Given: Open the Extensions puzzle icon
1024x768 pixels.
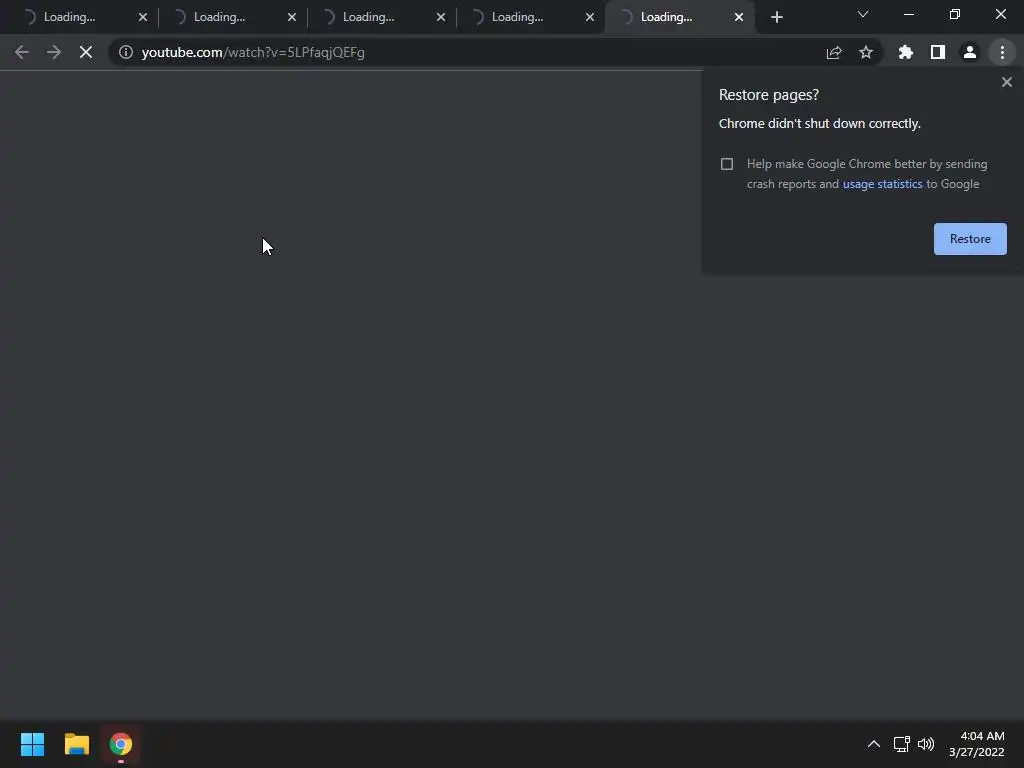Looking at the screenshot, I should click(x=905, y=52).
